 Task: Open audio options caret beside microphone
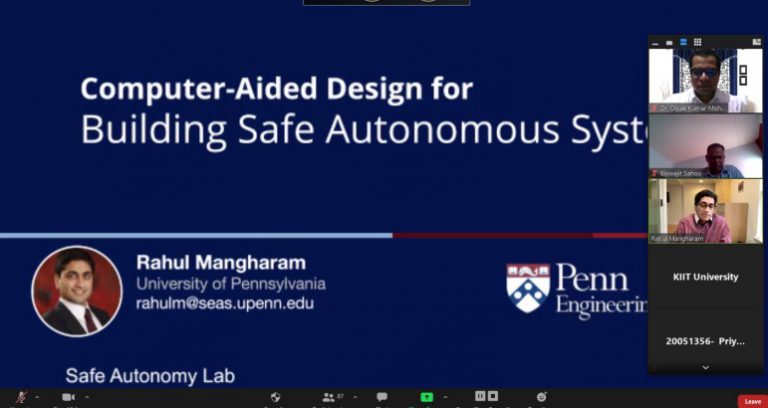[x=37, y=397]
